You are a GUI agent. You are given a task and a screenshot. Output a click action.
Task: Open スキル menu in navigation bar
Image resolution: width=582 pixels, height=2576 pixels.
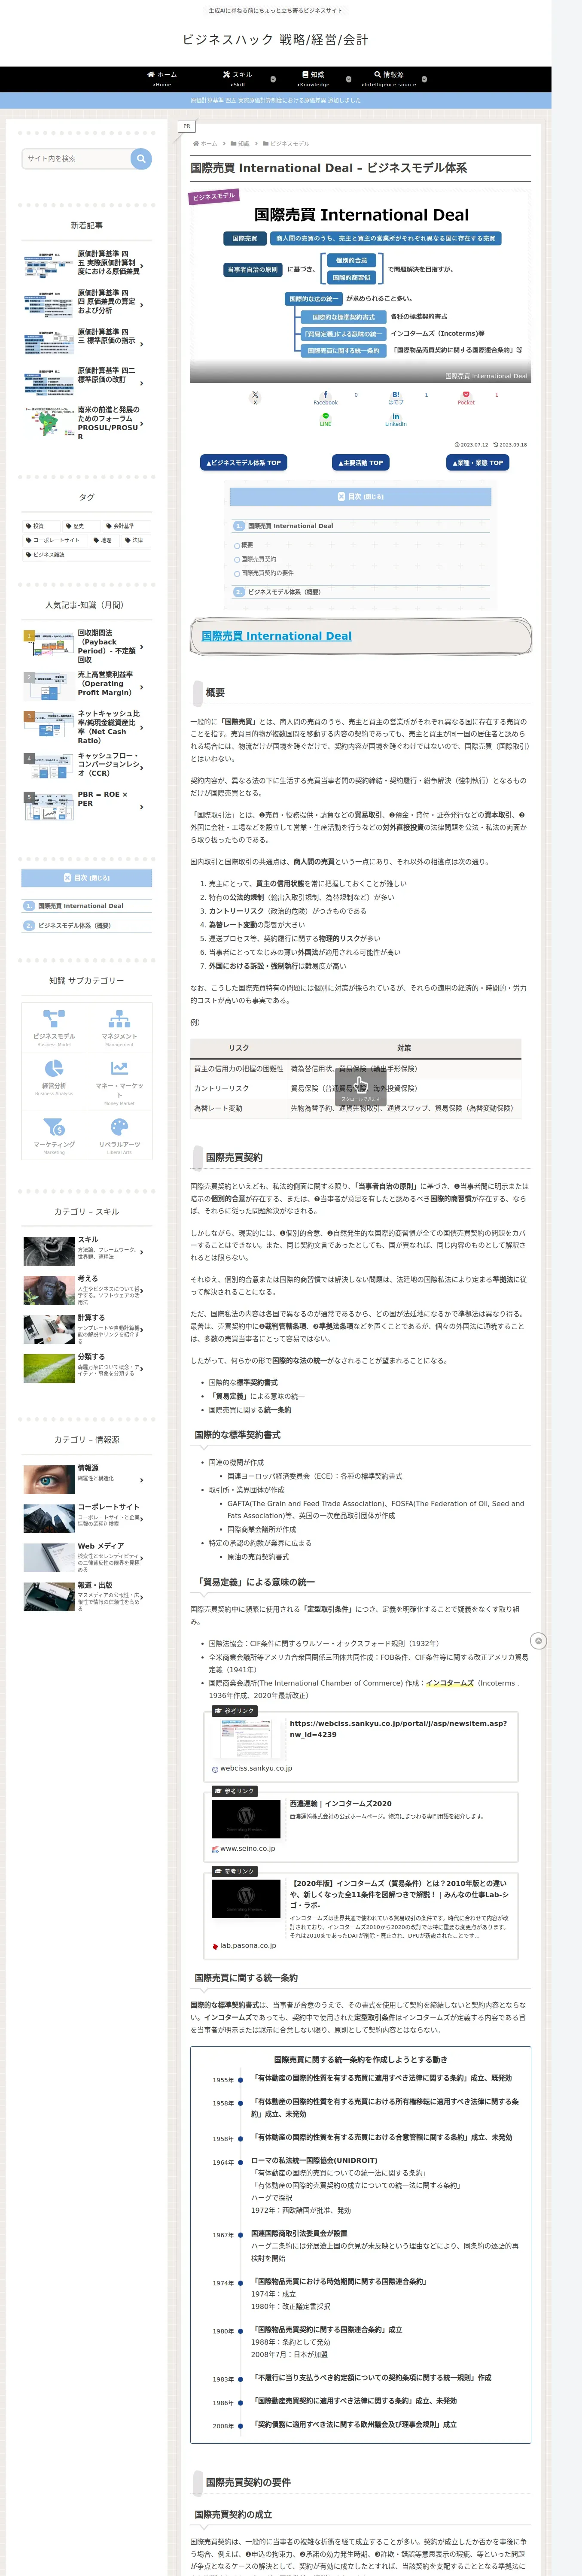click(238, 79)
